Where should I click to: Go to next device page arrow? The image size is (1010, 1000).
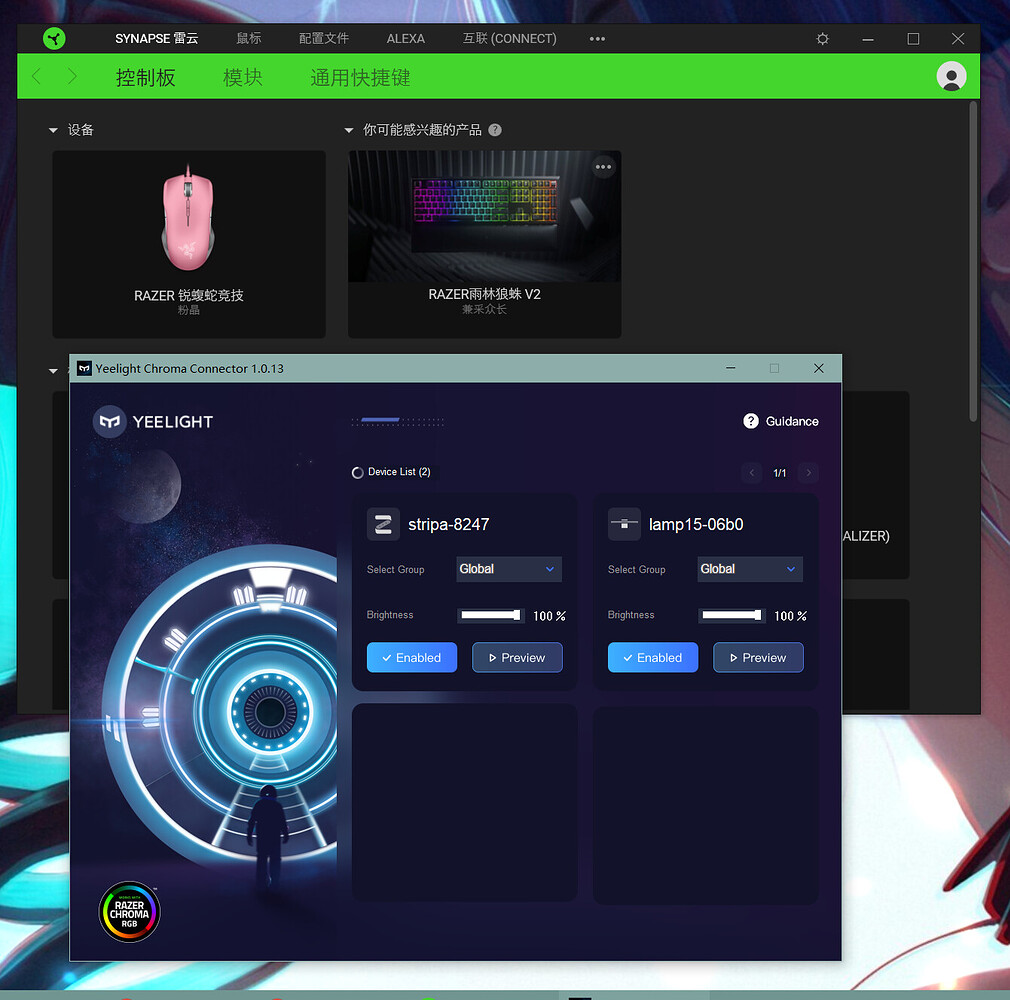click(808, 472)
